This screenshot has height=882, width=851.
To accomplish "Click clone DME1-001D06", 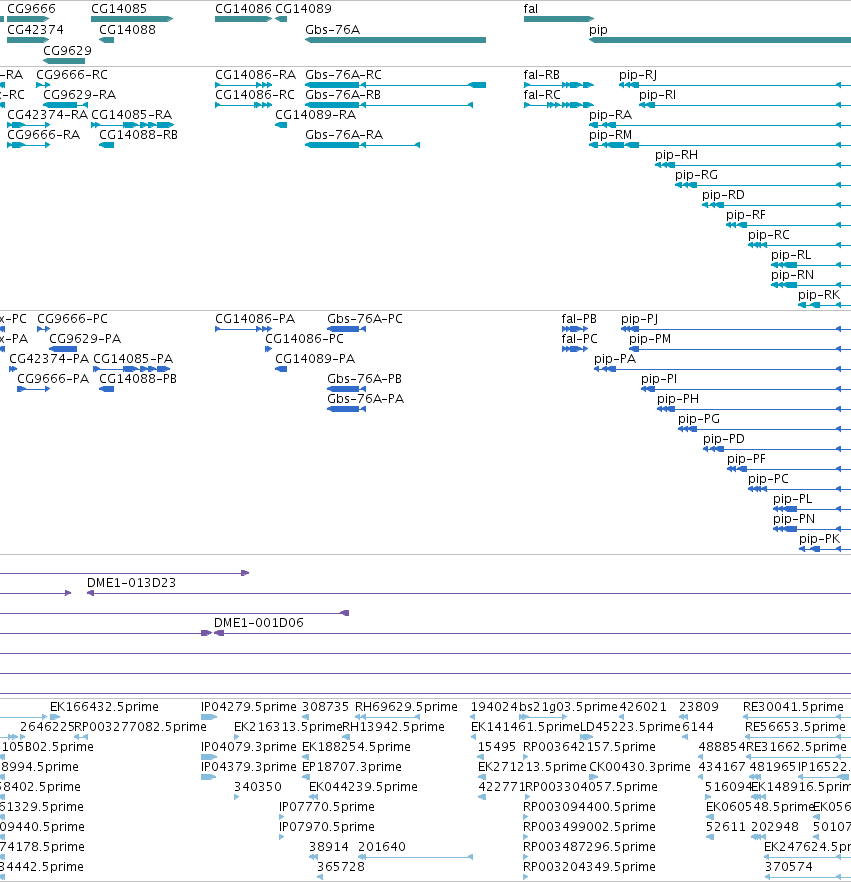I will tap(258, 623).
